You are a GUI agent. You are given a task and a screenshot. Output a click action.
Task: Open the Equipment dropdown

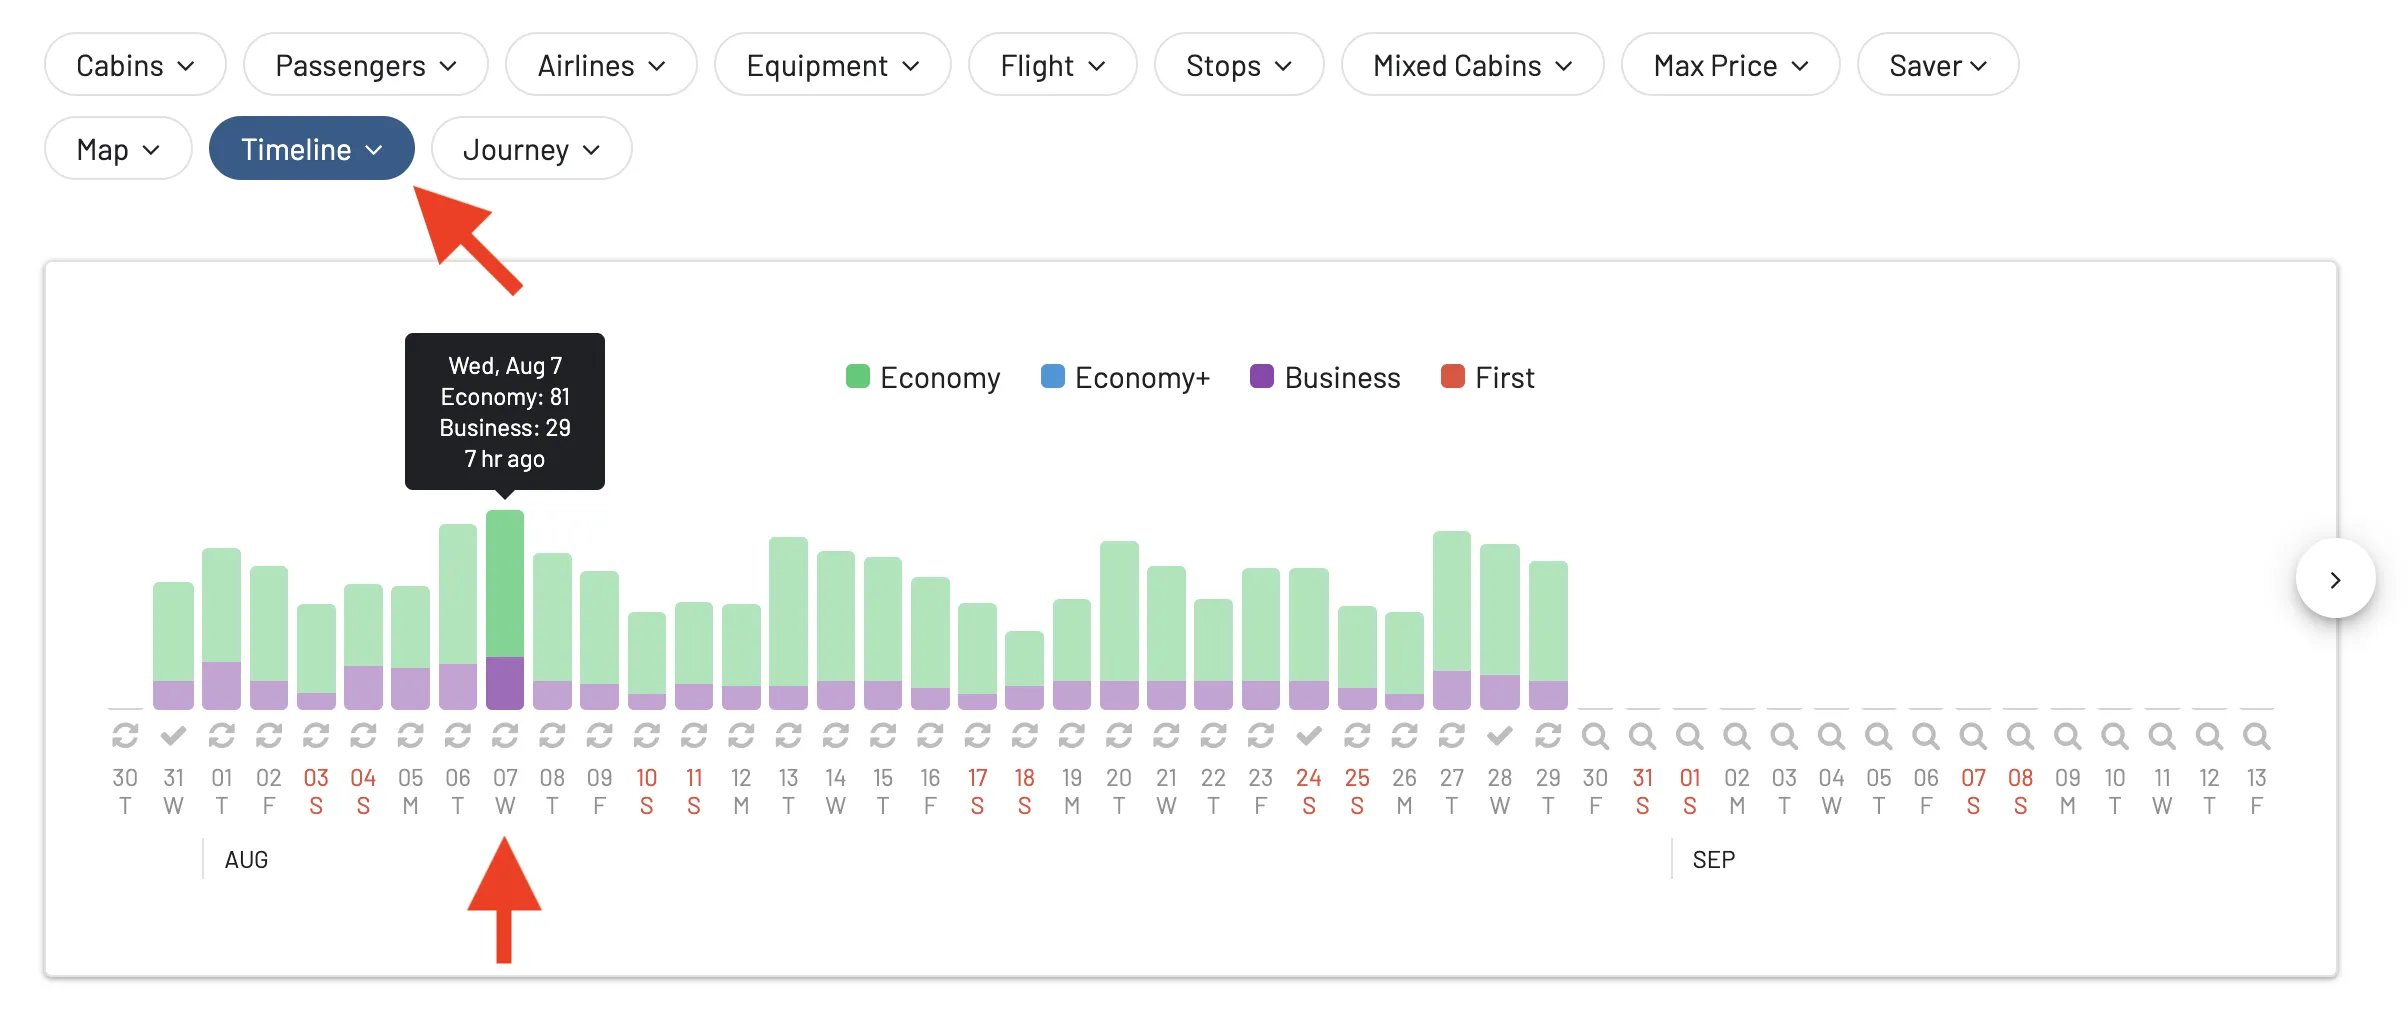coord(832,65)
